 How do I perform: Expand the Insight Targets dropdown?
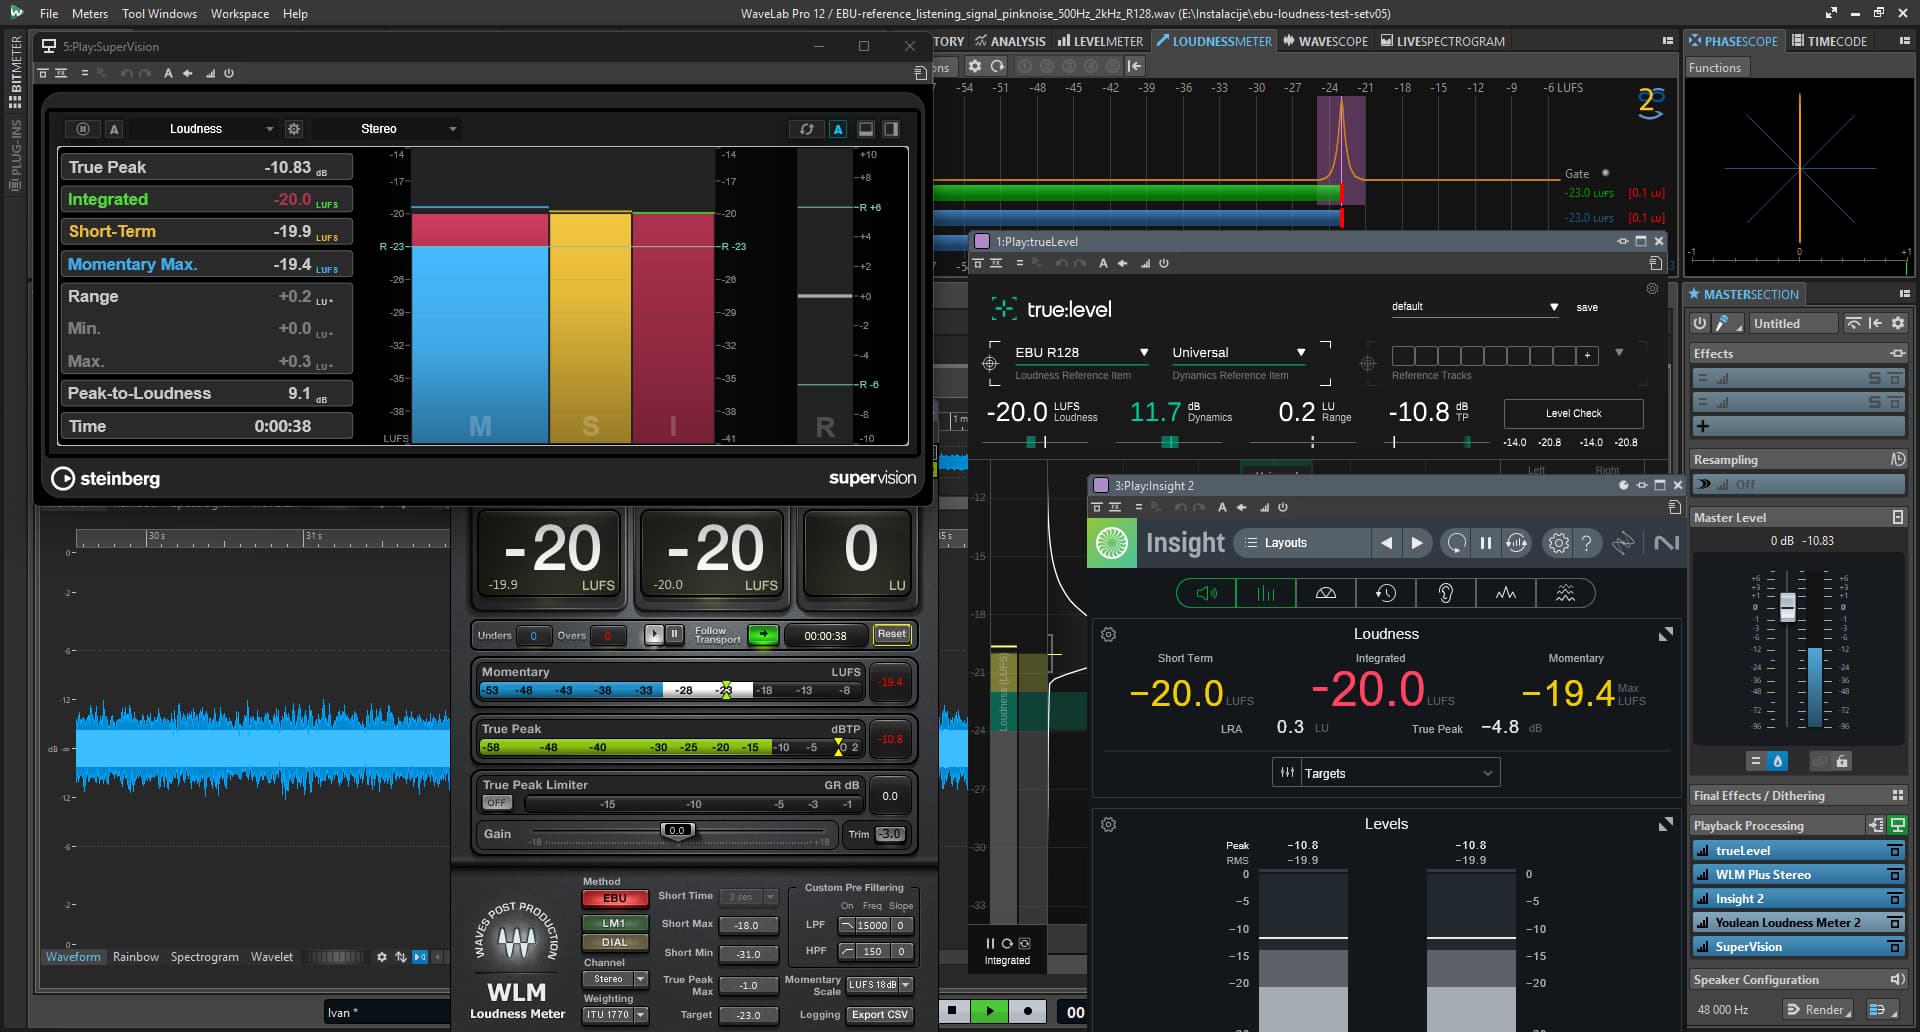coord(1386,773)
